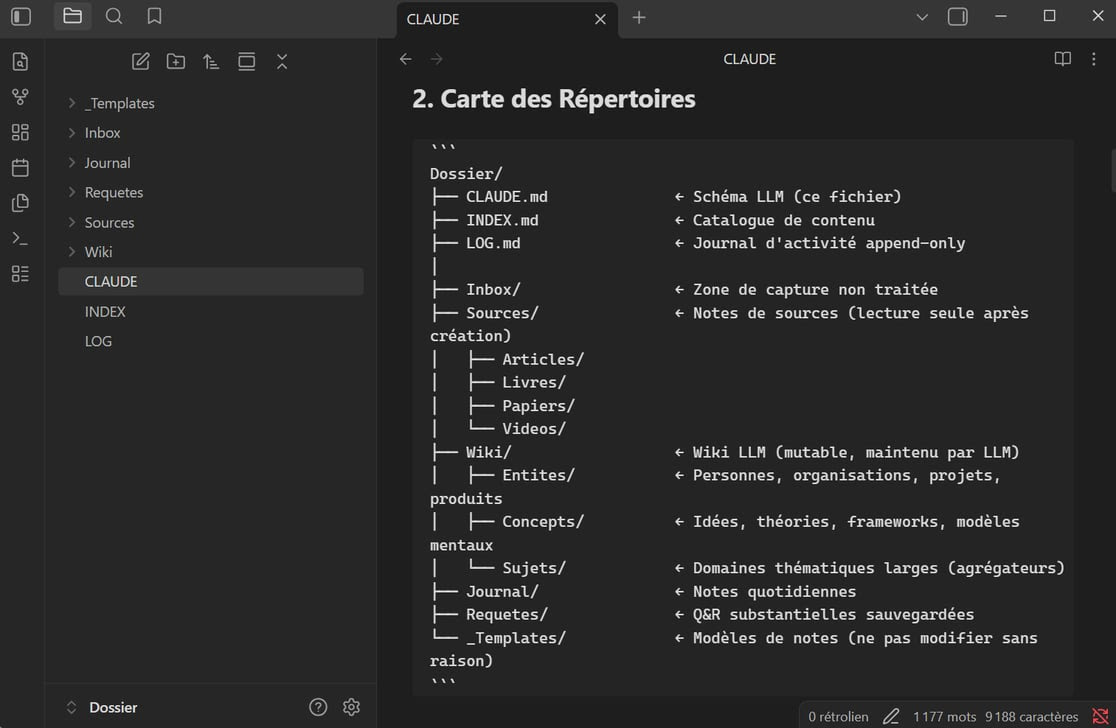Open help icon

coord(318,707)
